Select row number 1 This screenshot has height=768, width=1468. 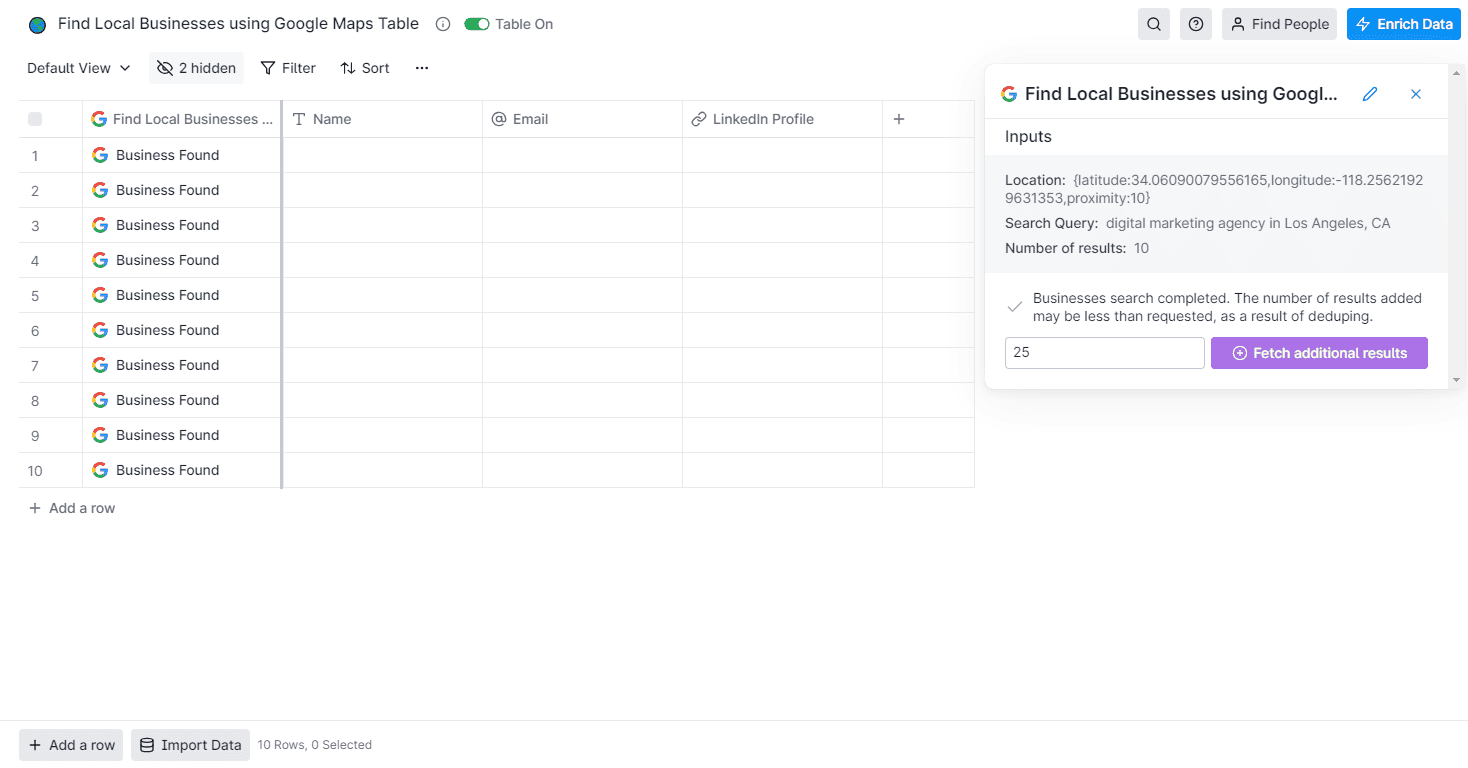point(35,156)
